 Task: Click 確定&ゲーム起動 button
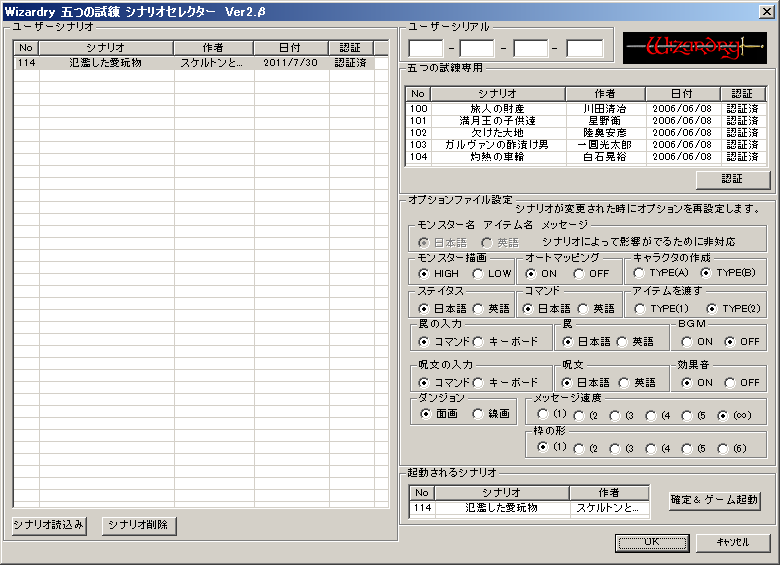click(714, 499)
